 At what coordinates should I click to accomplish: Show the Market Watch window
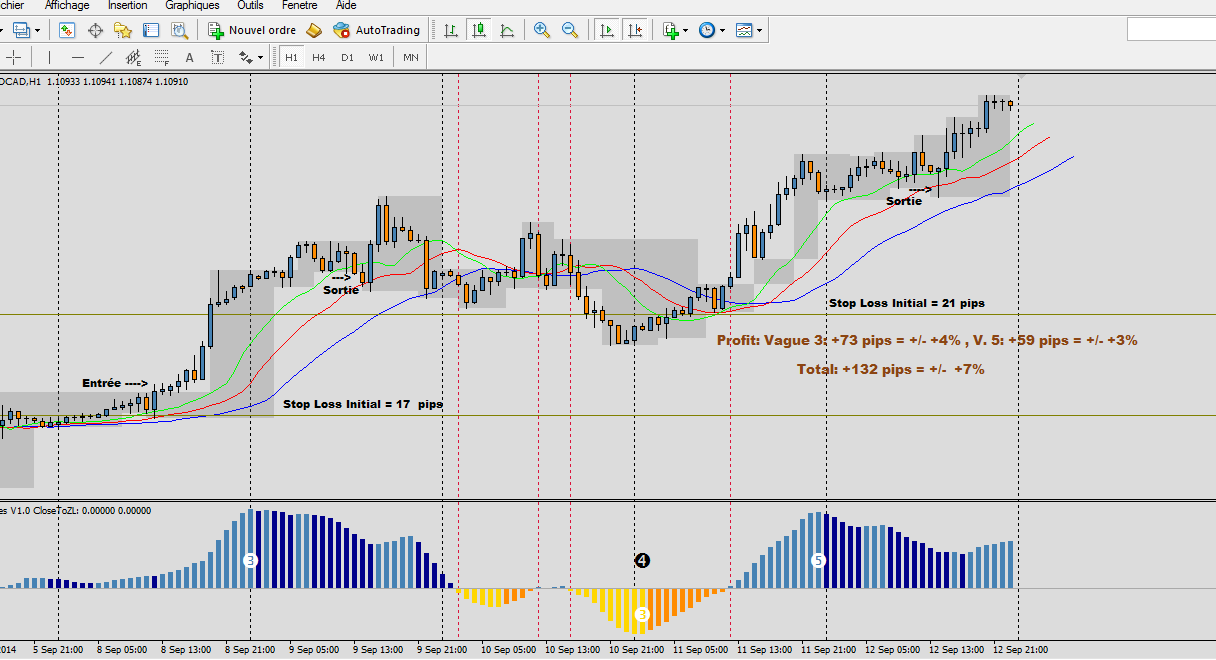click(67, 30)
